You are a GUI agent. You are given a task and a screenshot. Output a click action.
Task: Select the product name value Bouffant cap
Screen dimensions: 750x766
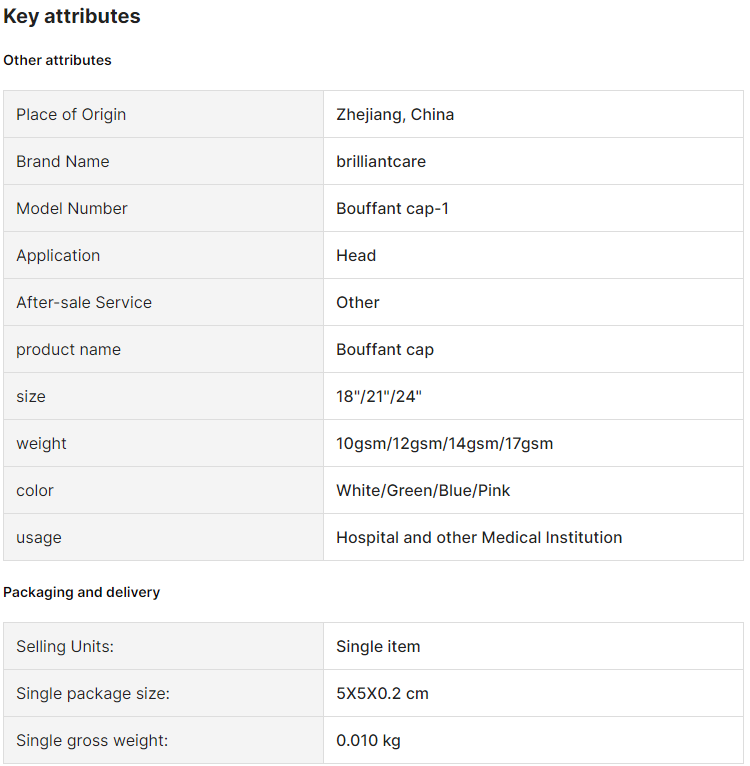coord(385,349)
